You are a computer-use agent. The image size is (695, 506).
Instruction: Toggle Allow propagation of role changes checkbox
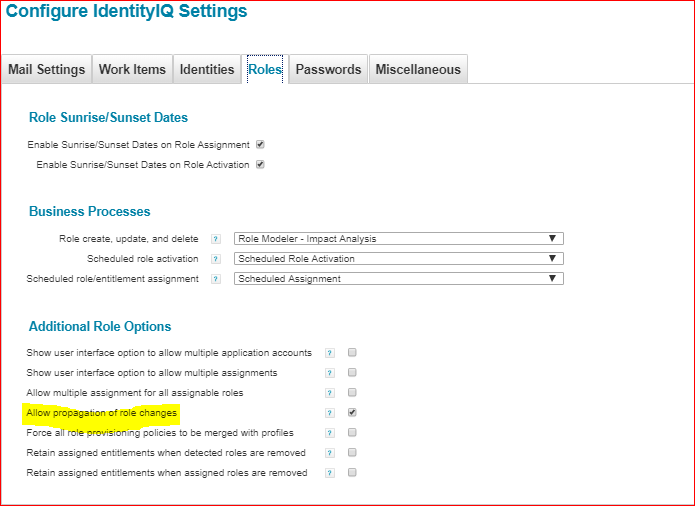[352, 412]
